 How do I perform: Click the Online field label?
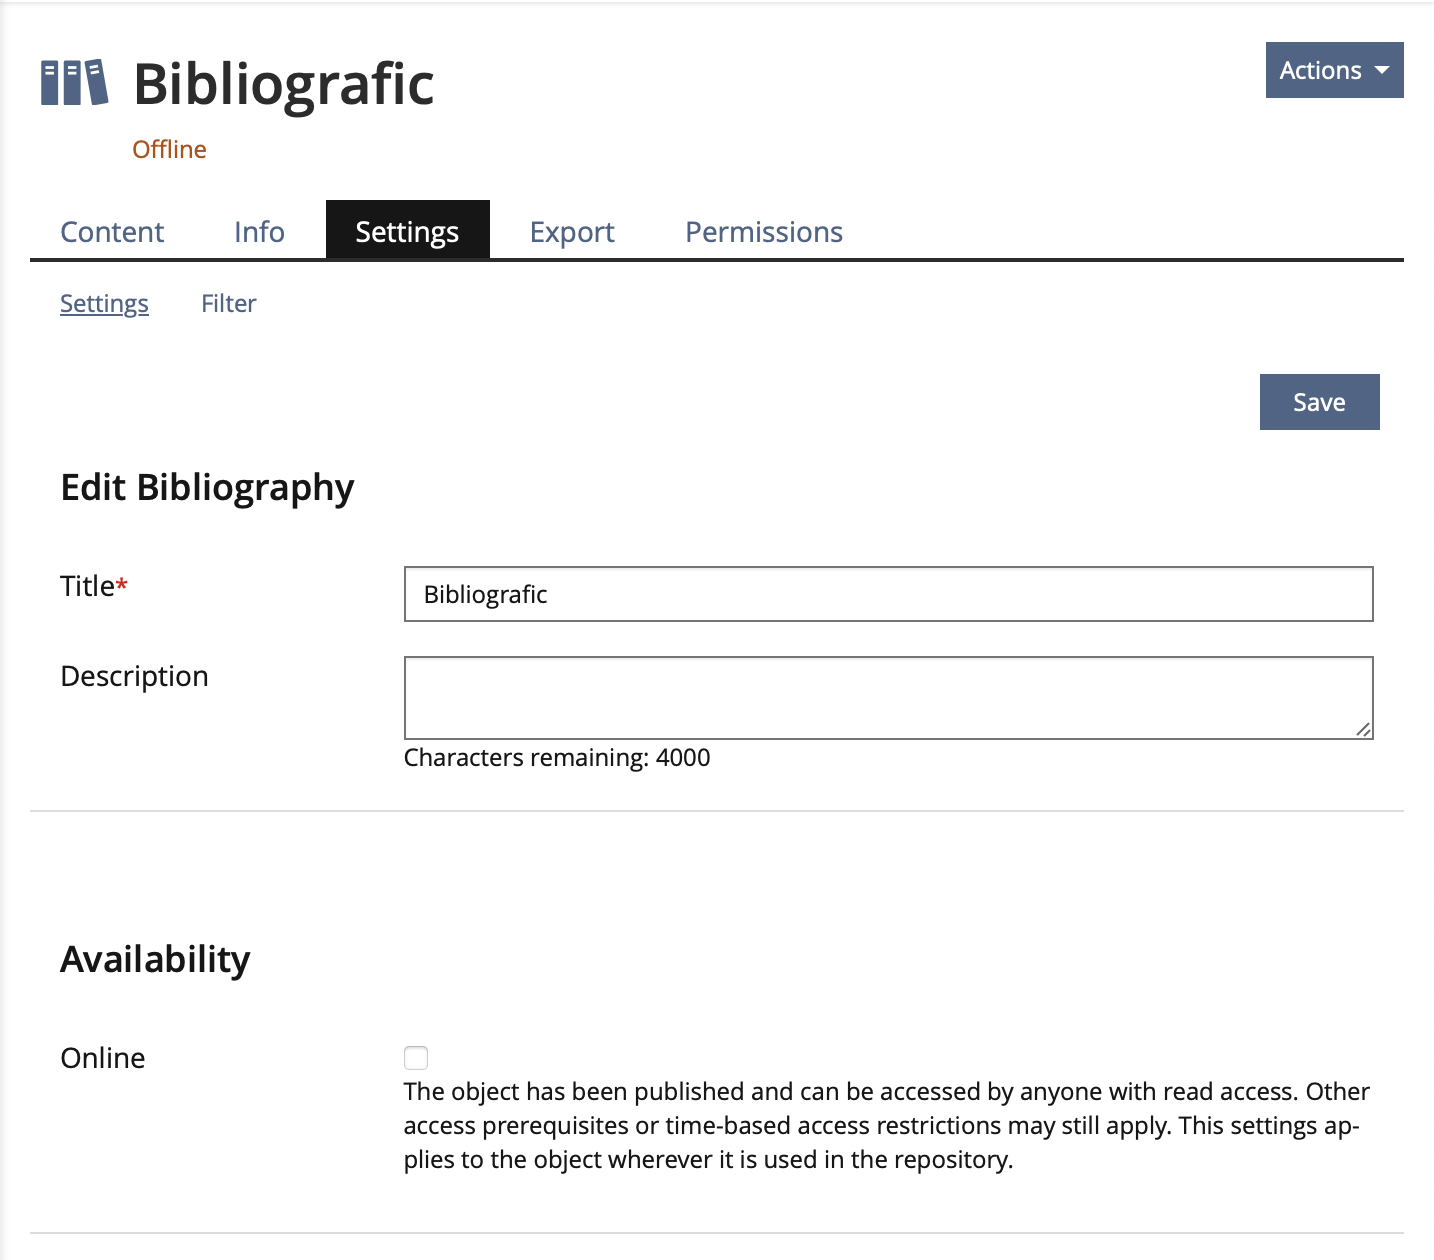click(103, 1058)
